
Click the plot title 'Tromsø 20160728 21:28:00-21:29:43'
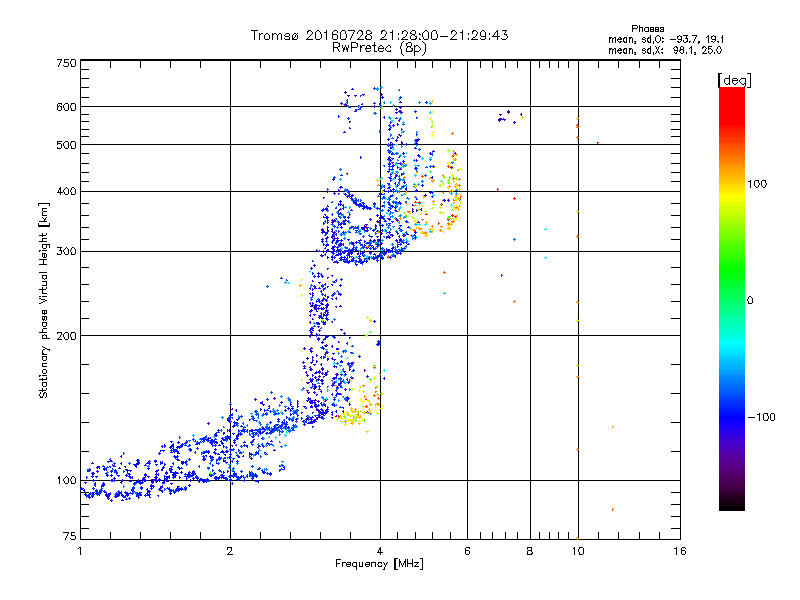tap(379, 35)
